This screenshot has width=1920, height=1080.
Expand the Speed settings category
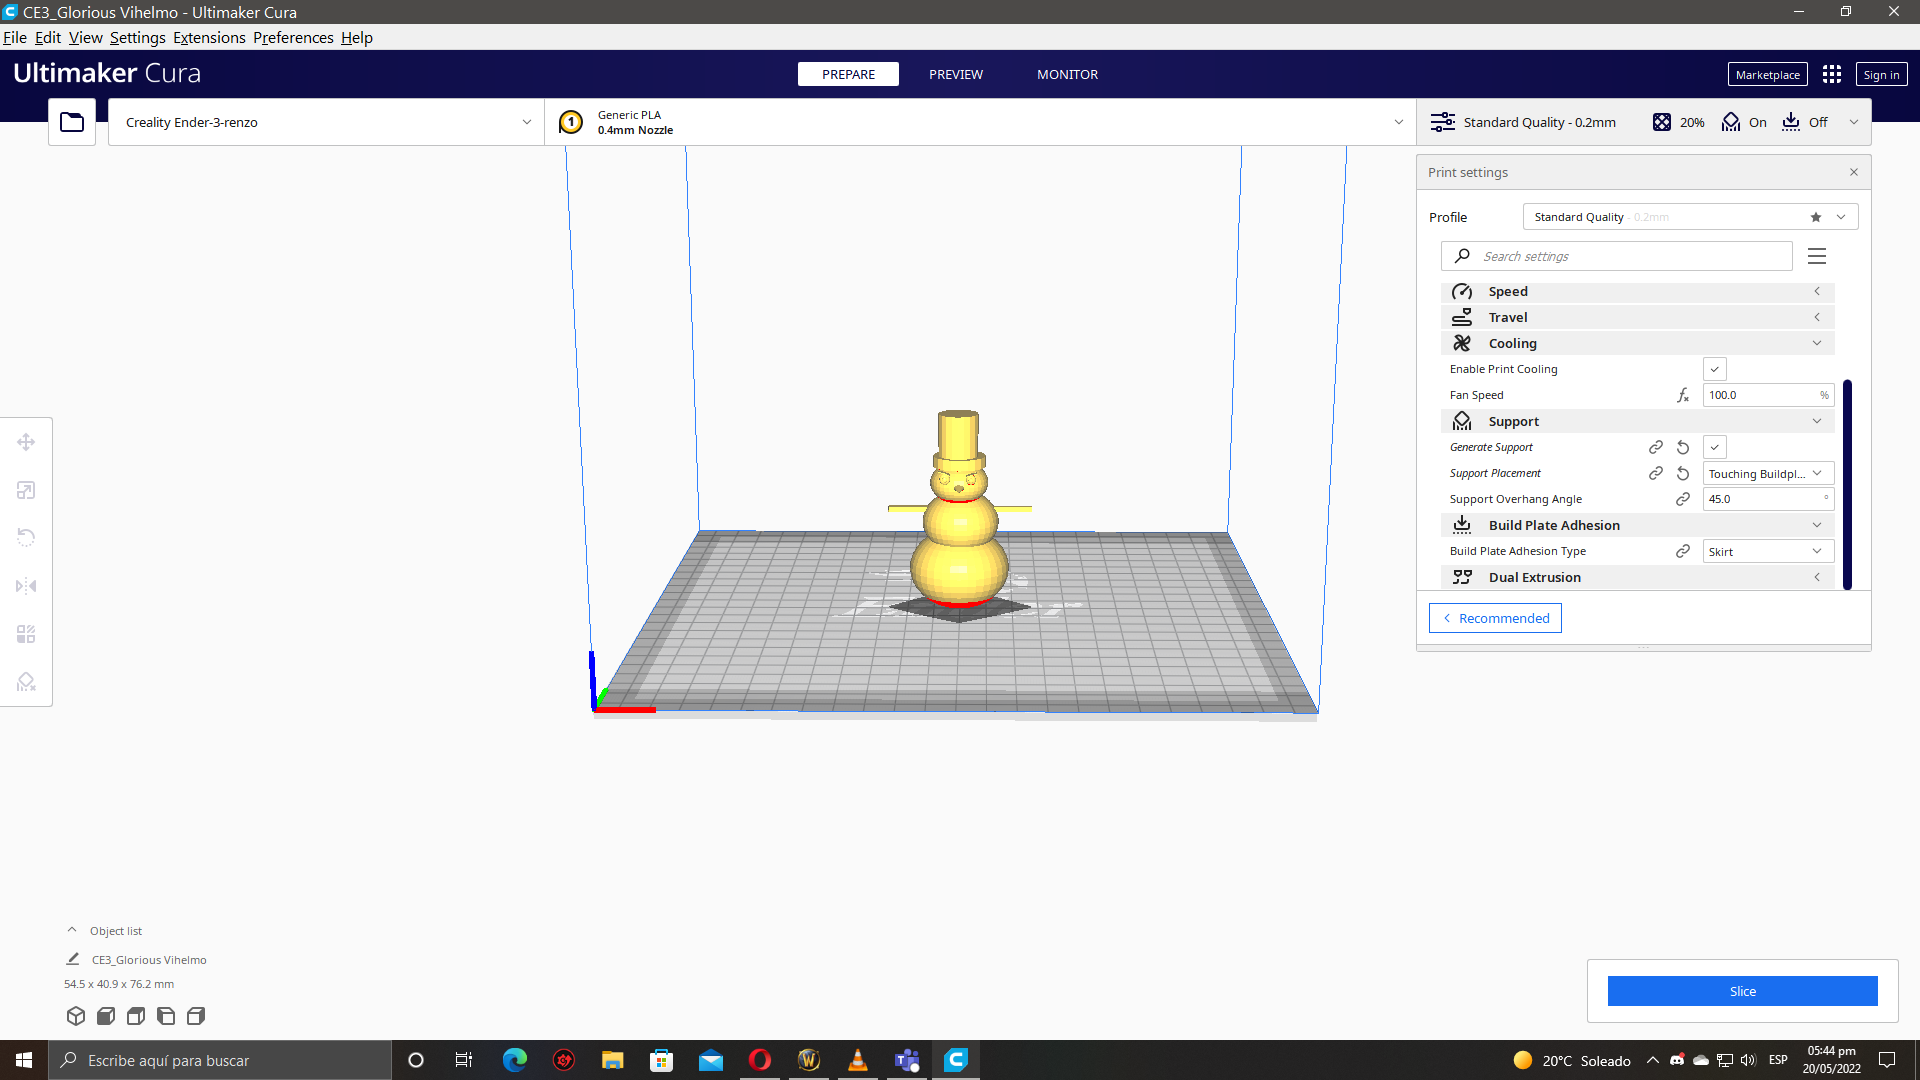click(x=1637, y=291)
